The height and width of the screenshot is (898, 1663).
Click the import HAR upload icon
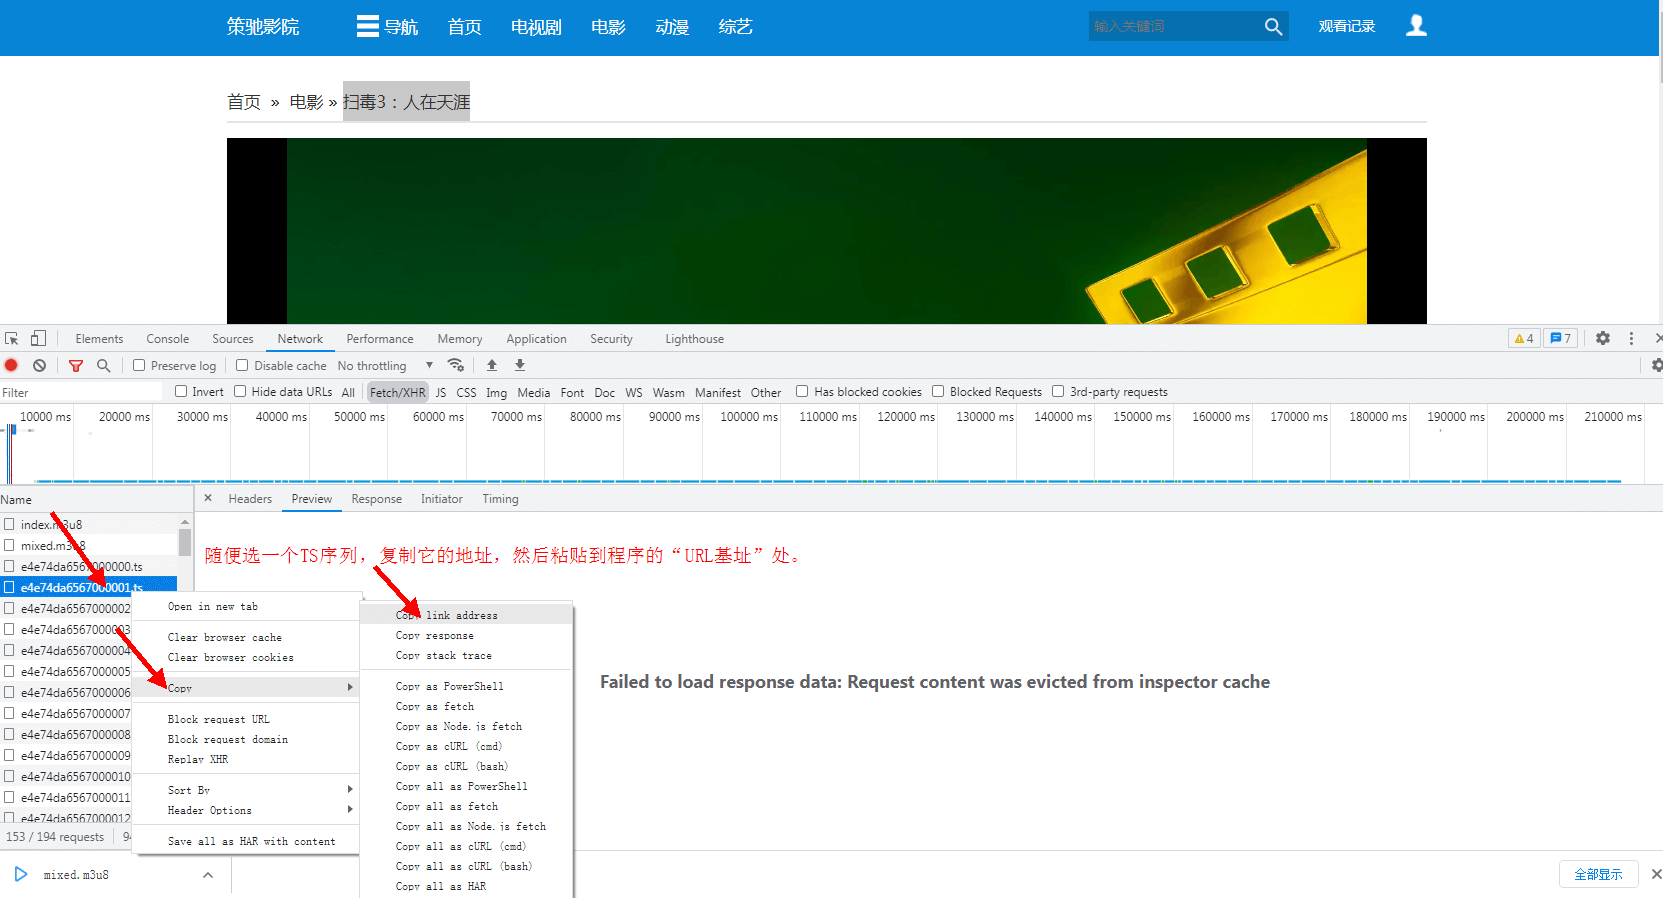coord(492,366)
